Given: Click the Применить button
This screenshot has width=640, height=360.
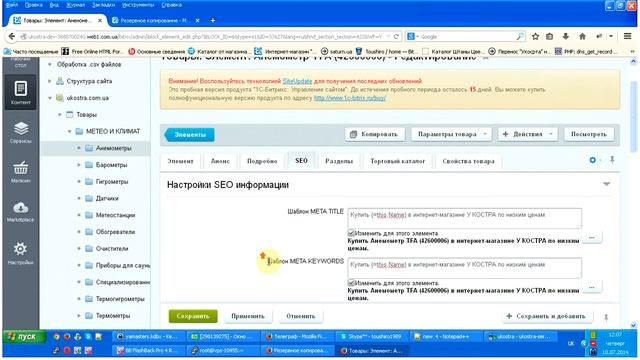Looking at the screenshot, I should tap(248, 316).
